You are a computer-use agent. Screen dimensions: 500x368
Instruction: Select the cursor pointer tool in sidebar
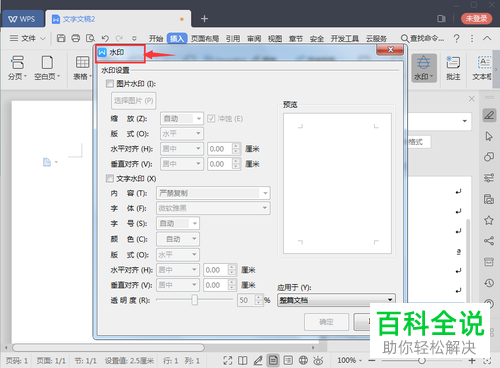[x=489, y=136]
